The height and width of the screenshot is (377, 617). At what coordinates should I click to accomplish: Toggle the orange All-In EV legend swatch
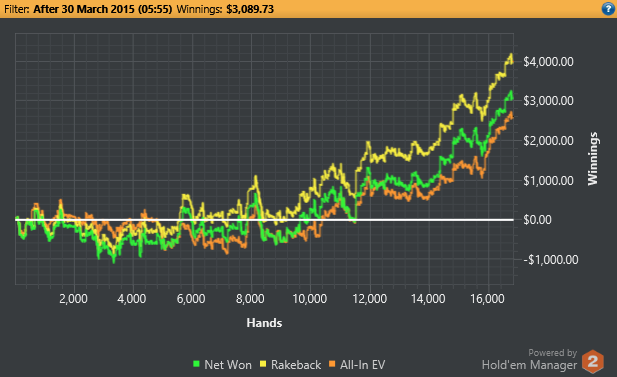pyautogui.click(x=333, y=364)
